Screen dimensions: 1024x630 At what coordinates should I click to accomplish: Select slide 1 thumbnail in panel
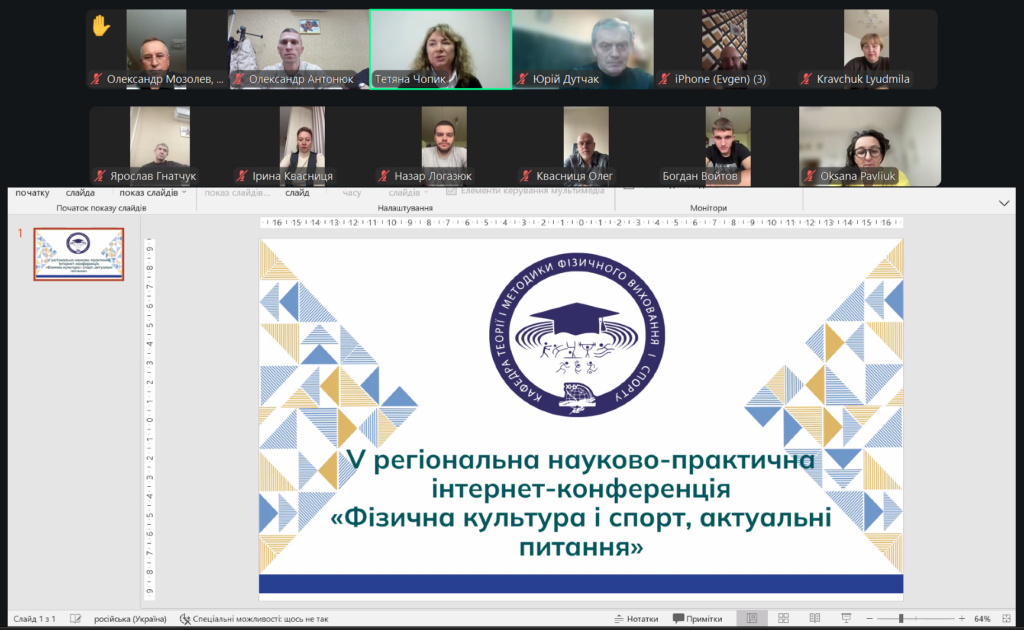(79, 254)
